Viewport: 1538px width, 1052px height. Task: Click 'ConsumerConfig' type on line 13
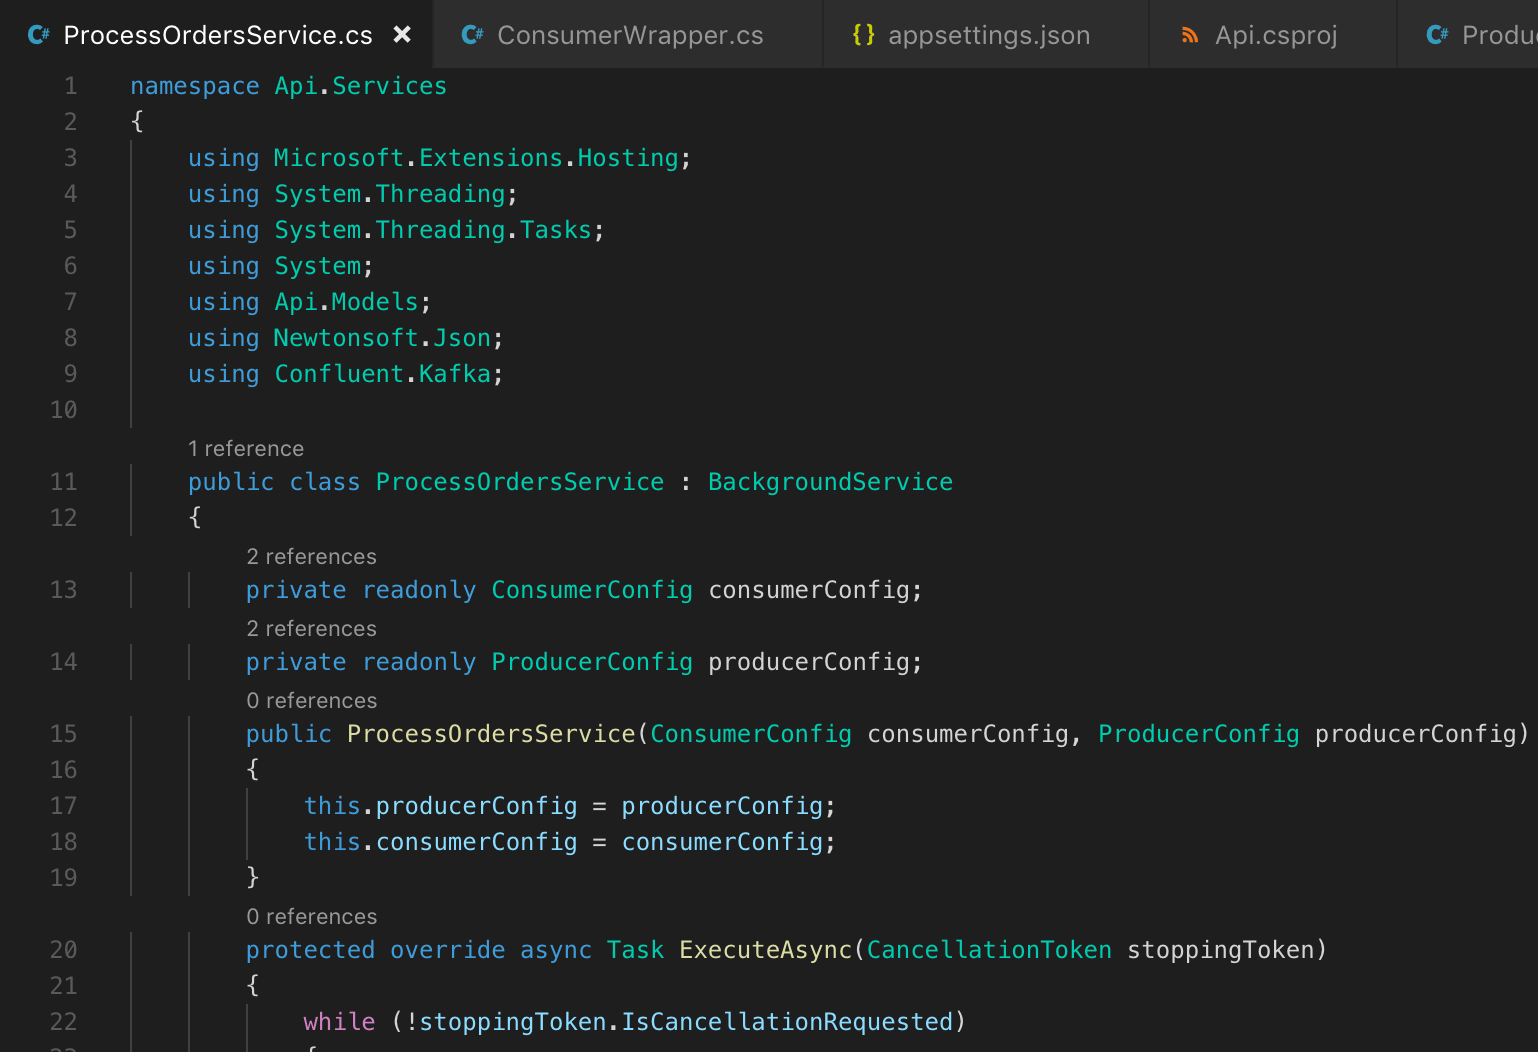pyautogui.click(x=592, y=590)
